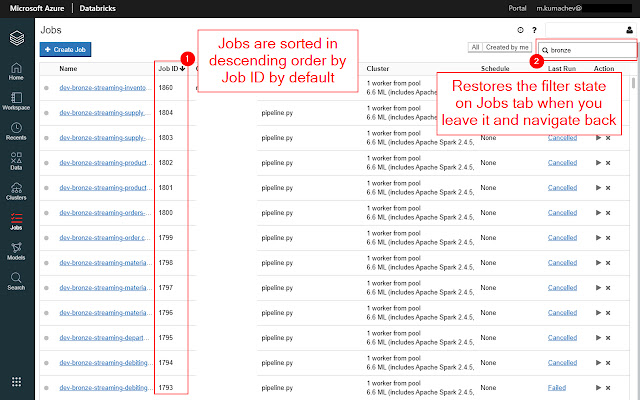This screenshot has height=400, width=640.
Task: Open the job link with ID 1802
Action: coord(106,162)
